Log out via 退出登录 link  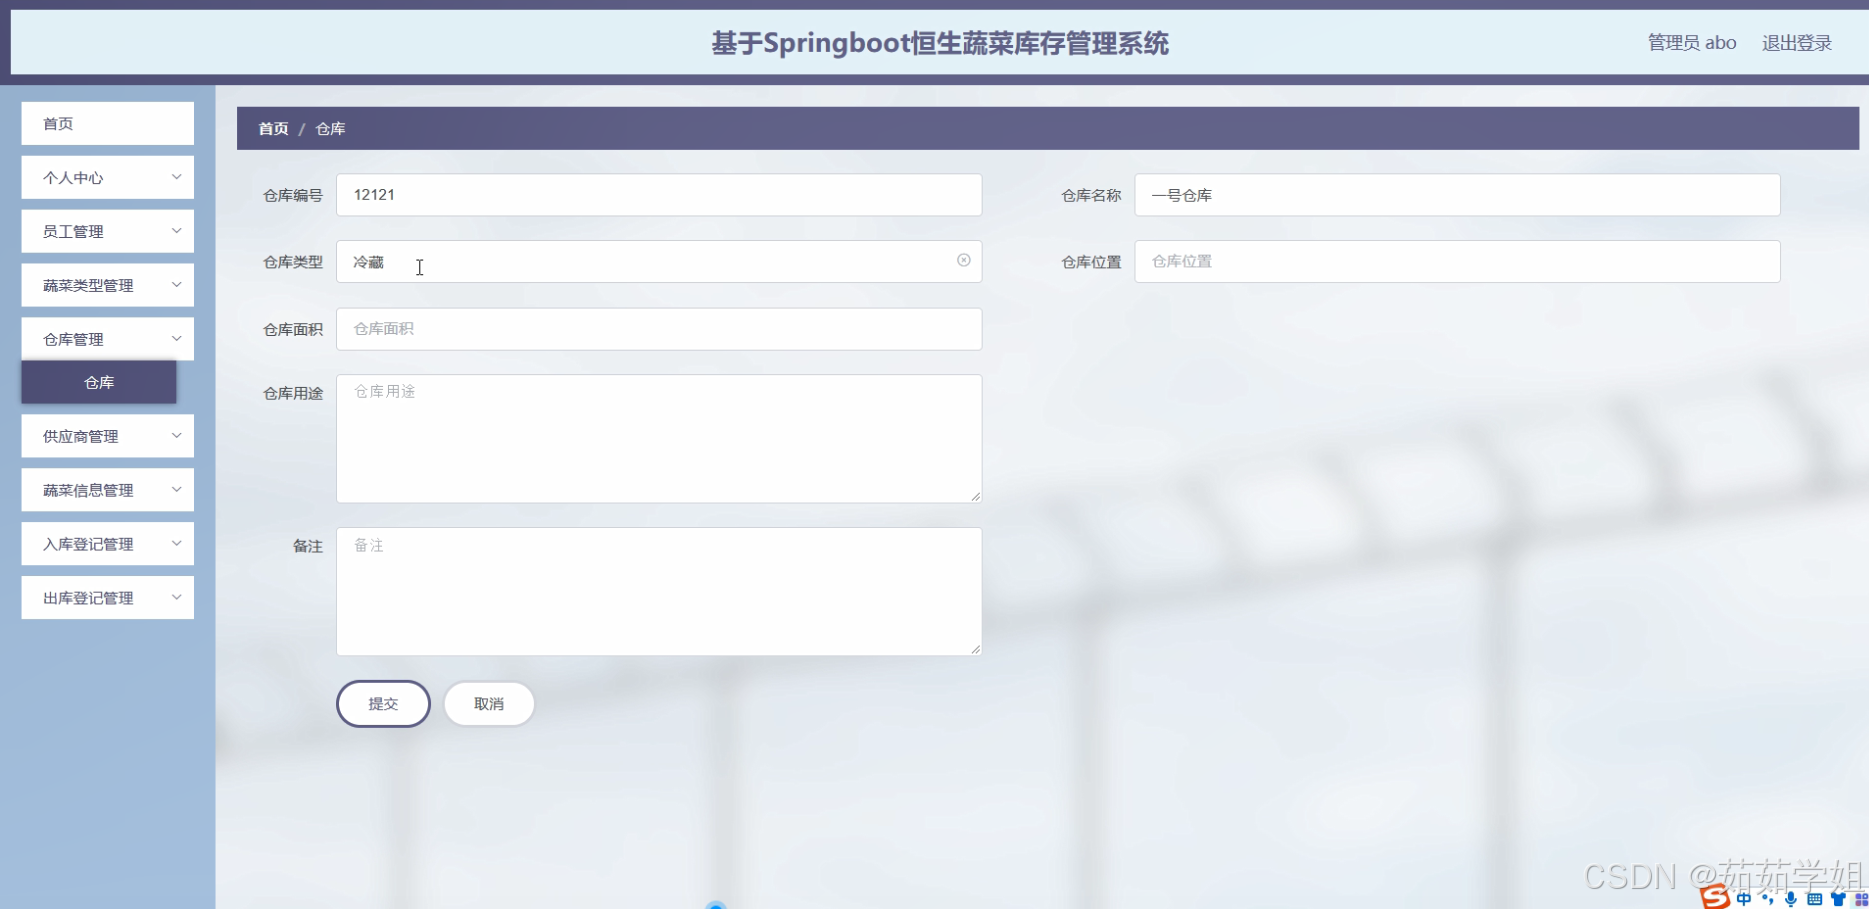click(1797, 43)
